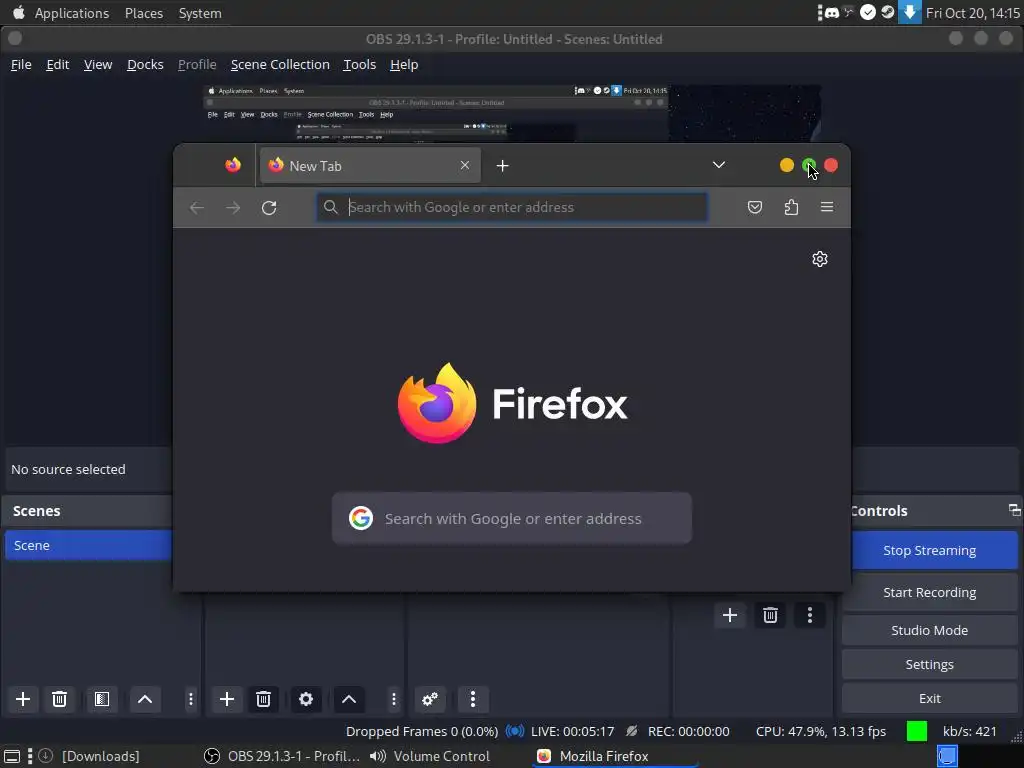Move scene up with the Scenes arrow
Screen dimensions: 1024x768
click(x=145, y=699)
